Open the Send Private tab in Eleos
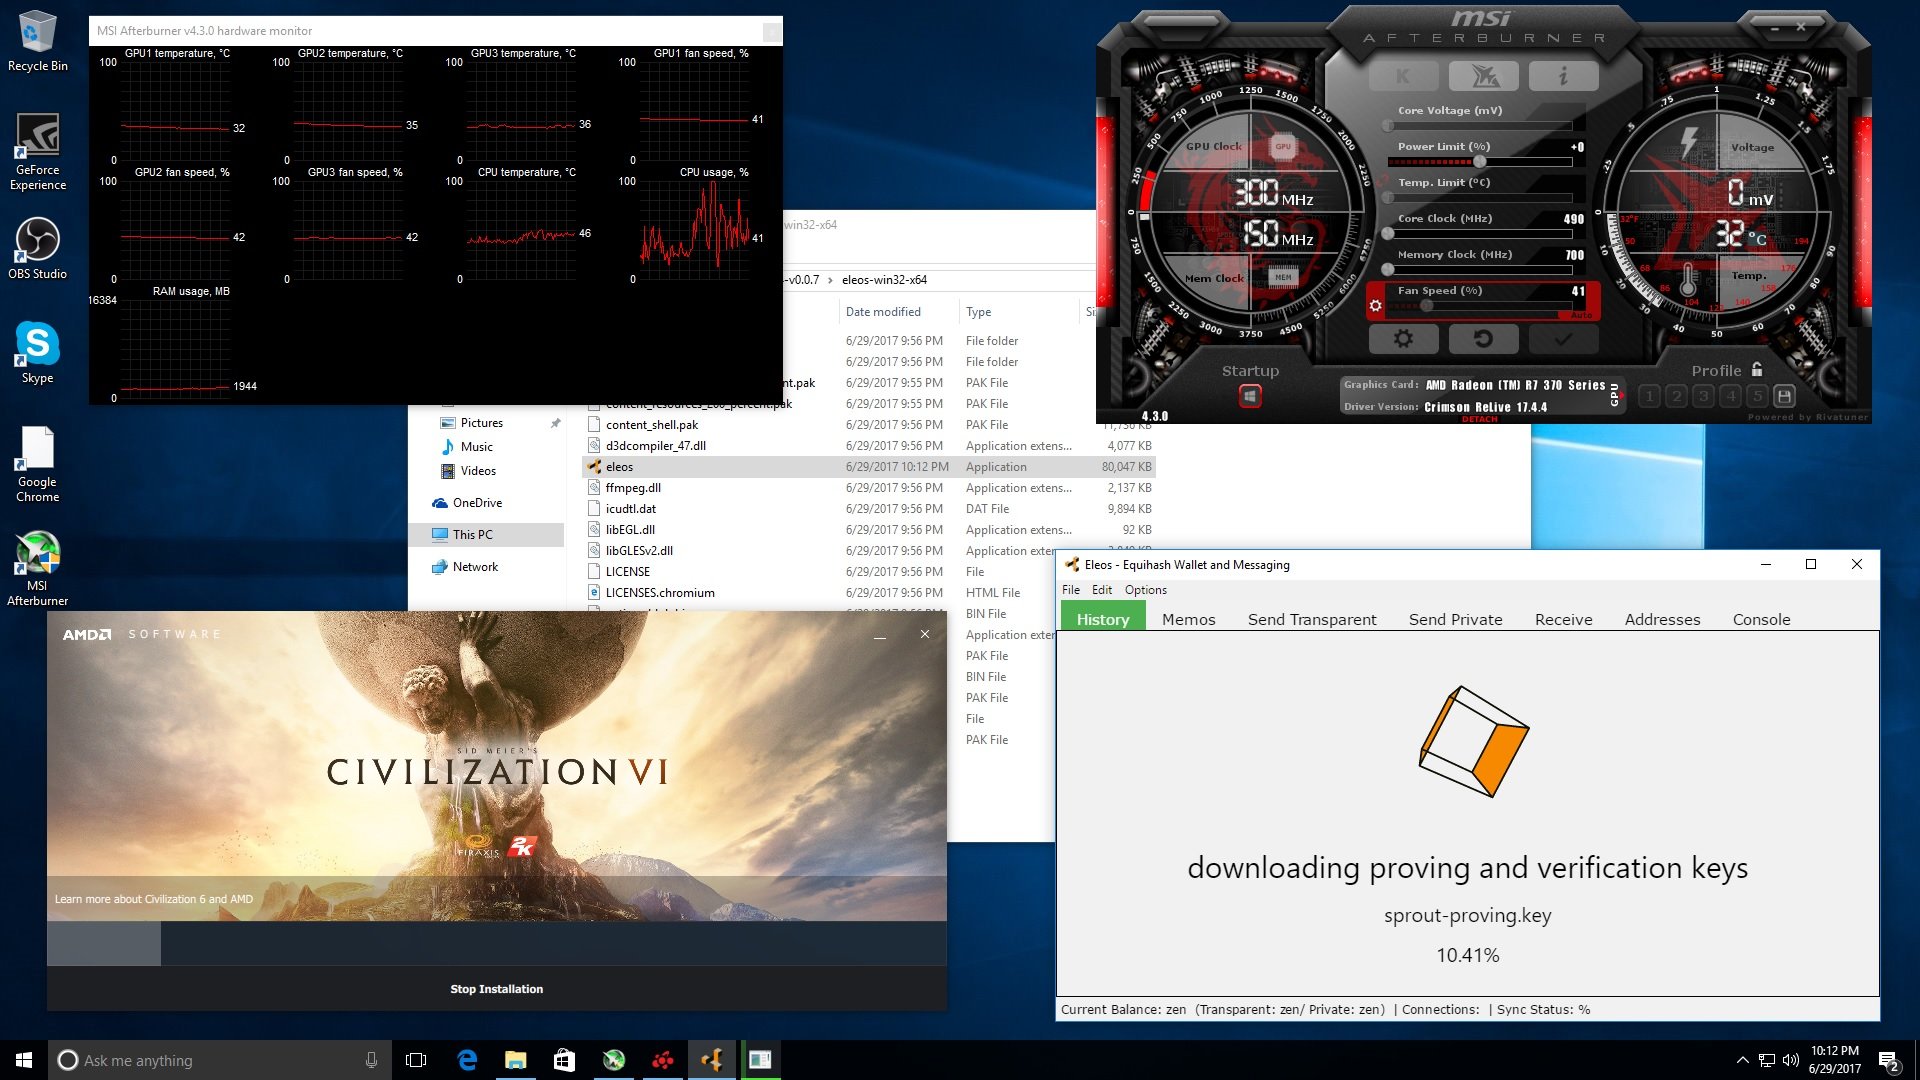Screen dimensions: 1920x1080 1455,619
